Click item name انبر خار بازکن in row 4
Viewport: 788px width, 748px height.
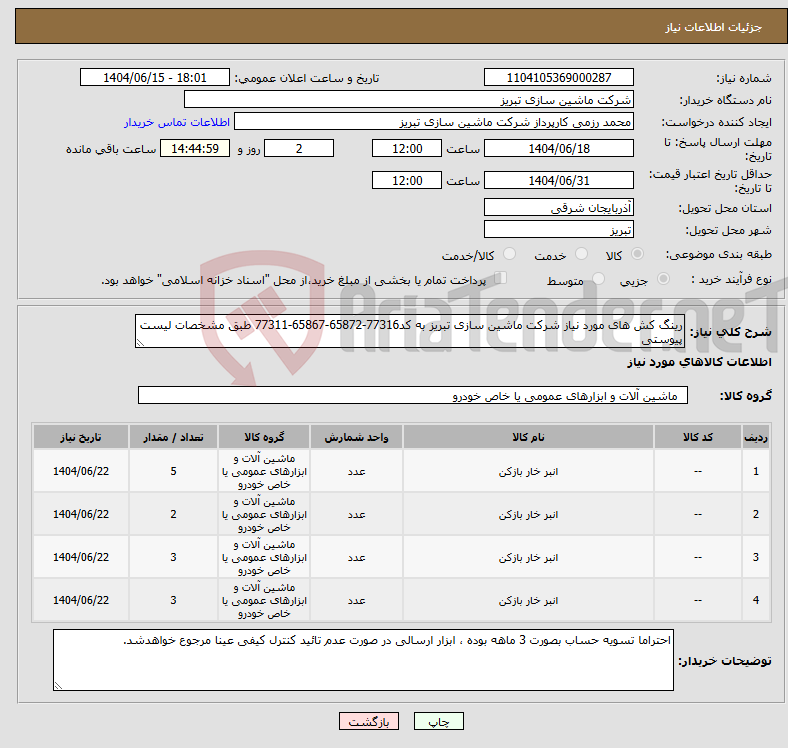528,601
